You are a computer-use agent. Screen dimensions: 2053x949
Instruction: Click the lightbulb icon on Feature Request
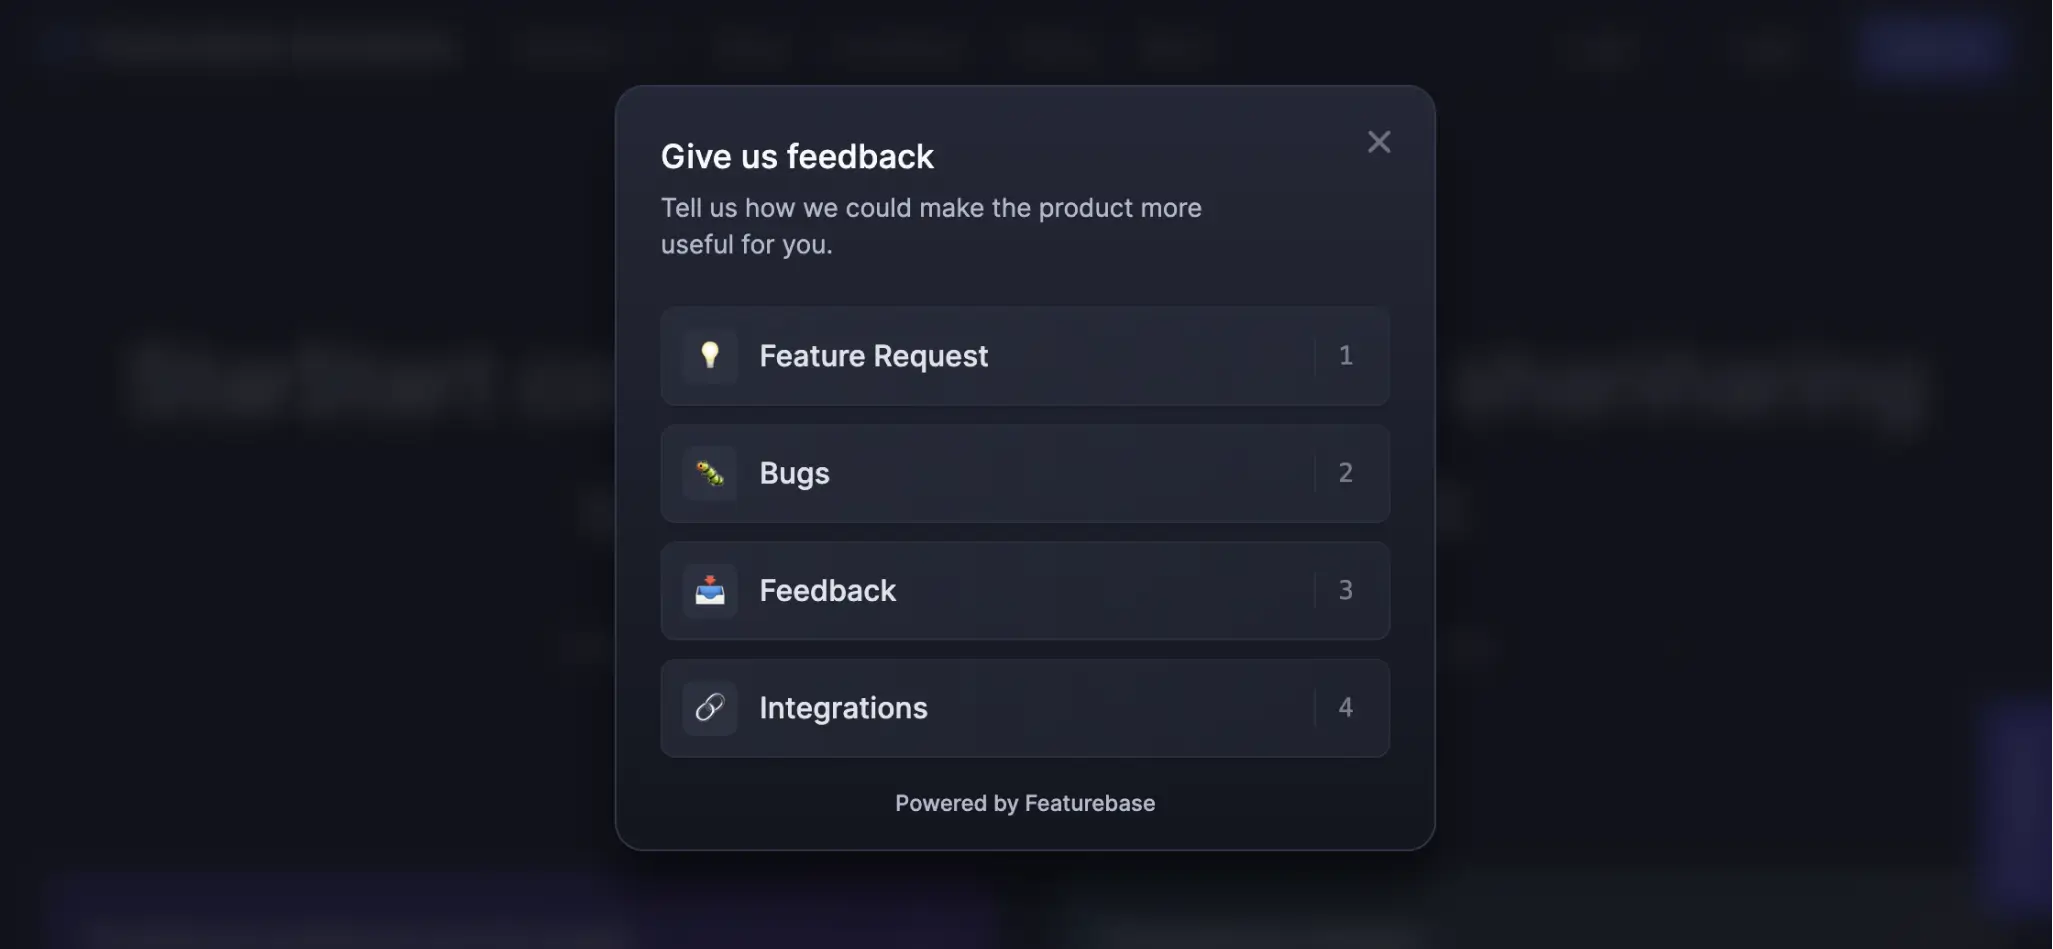pos(710,355)
